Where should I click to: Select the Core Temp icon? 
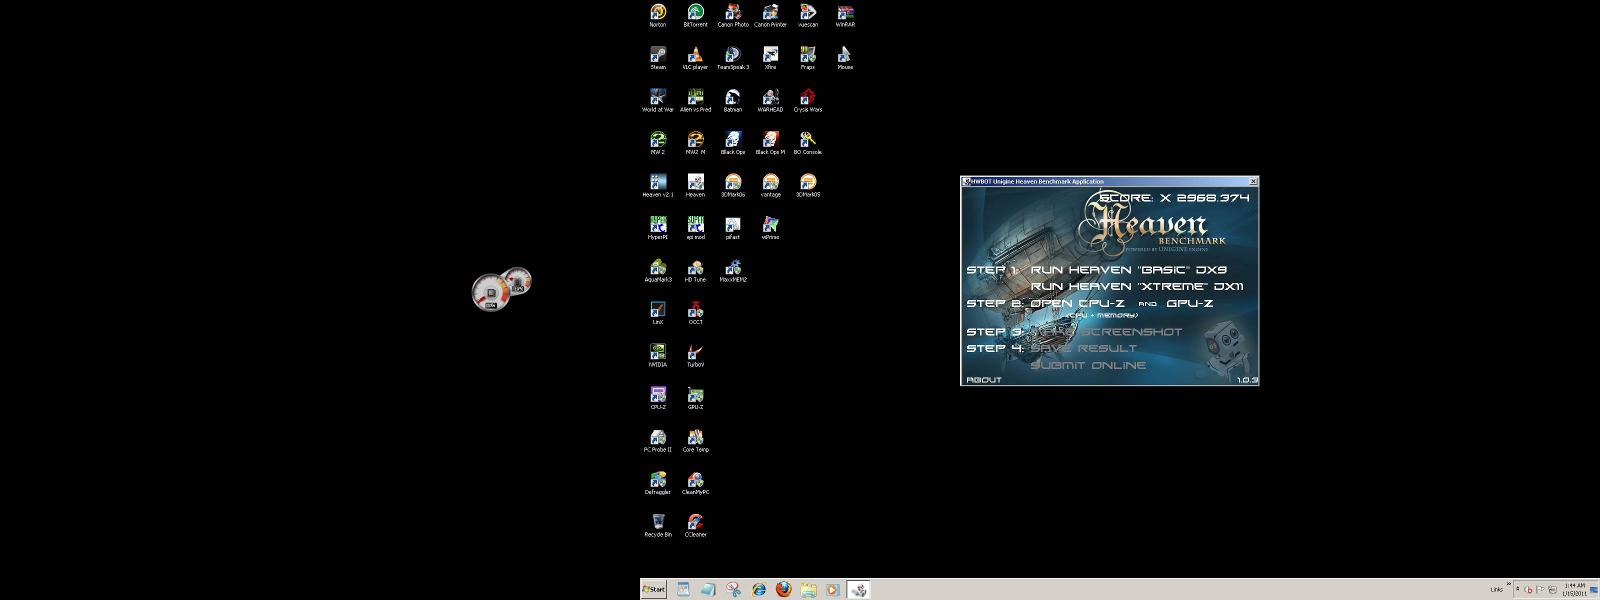coord(695,440)
